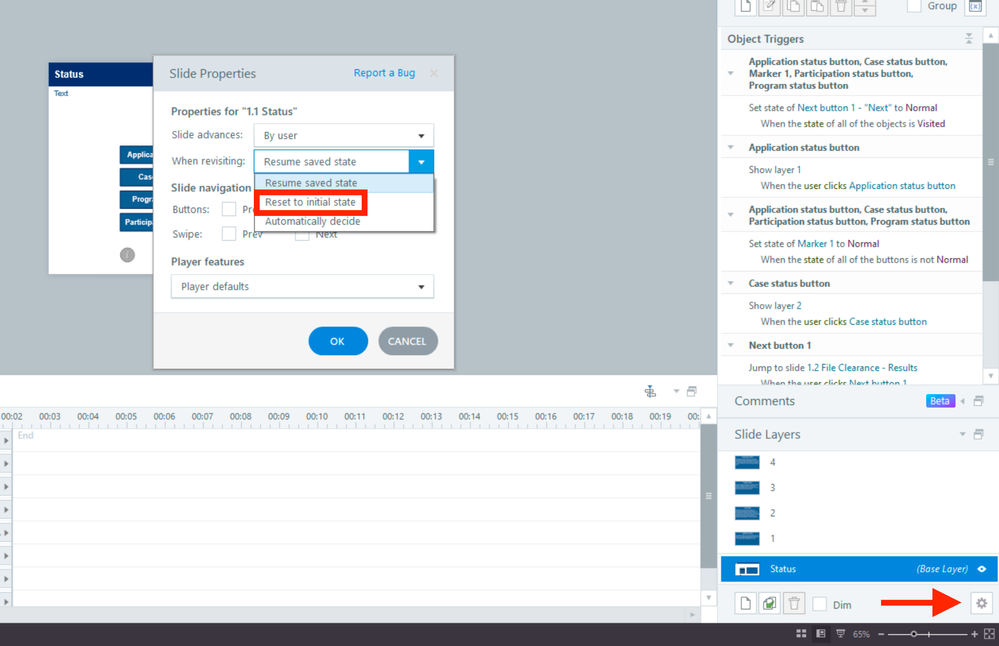
Task: Open the Report a Bug link
Action: pyautogui.click(x=384, y=73)
